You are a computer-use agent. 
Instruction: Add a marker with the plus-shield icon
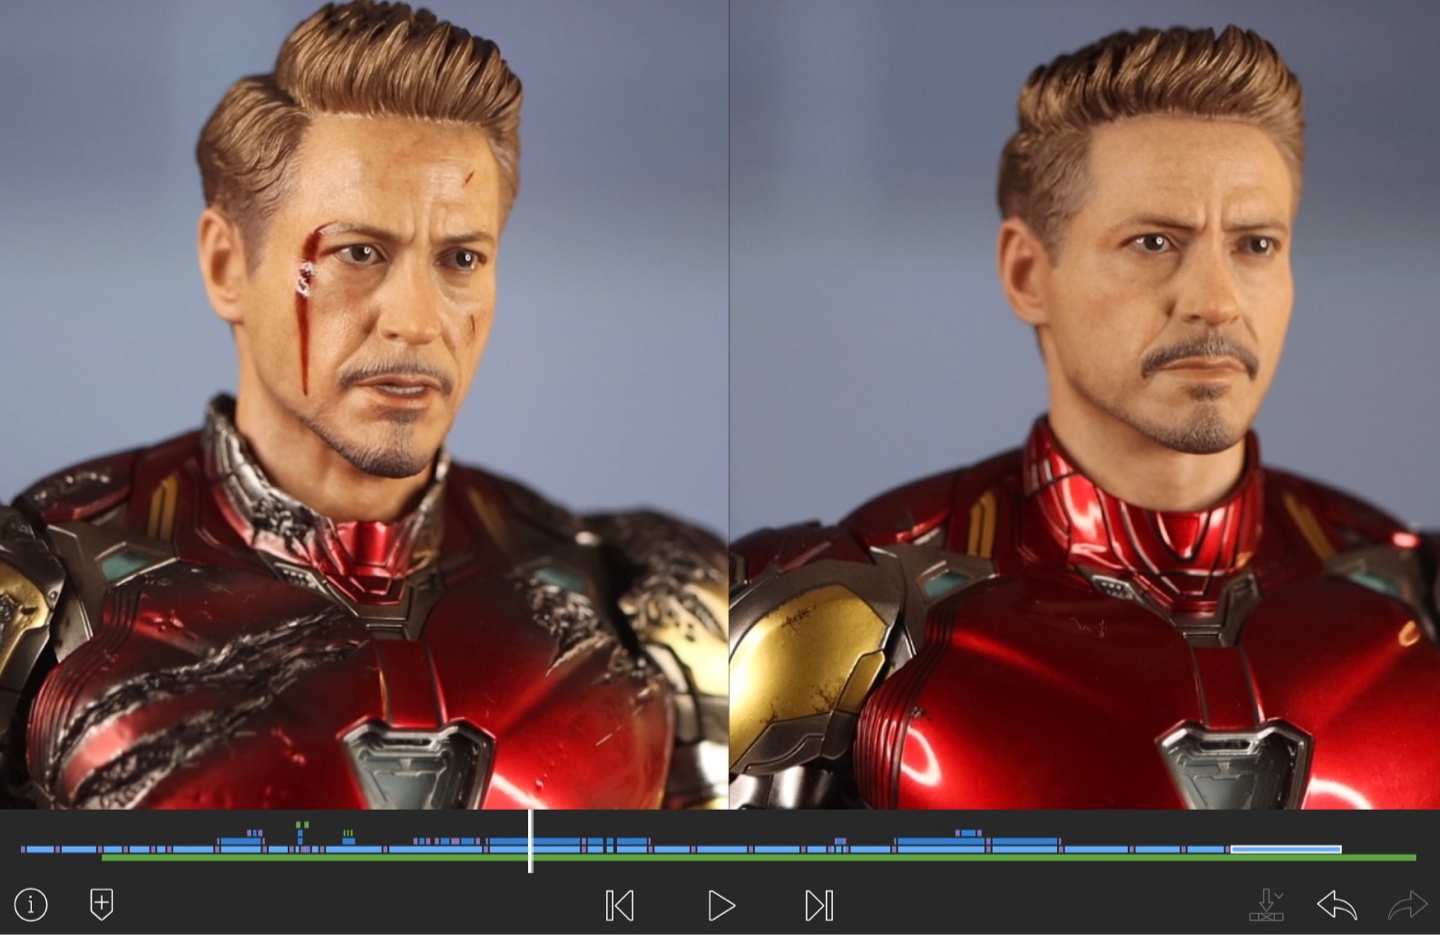tap(102, 904)
